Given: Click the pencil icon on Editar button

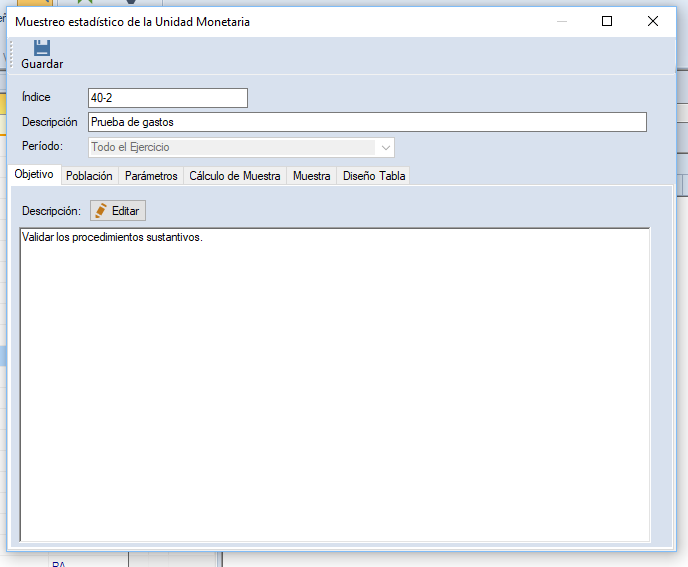Looking at the screenshot, I should [x=102, y=211].
